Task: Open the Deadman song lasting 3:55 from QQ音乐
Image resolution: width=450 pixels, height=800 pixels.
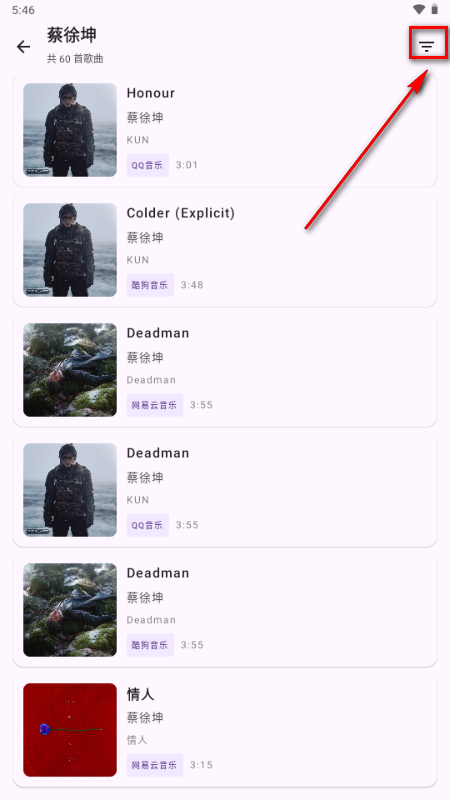Action: (225, 490)
